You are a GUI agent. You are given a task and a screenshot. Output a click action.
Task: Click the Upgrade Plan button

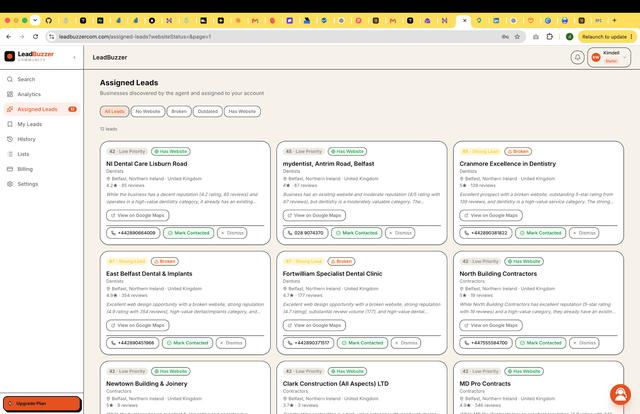[x=42, y=403]
